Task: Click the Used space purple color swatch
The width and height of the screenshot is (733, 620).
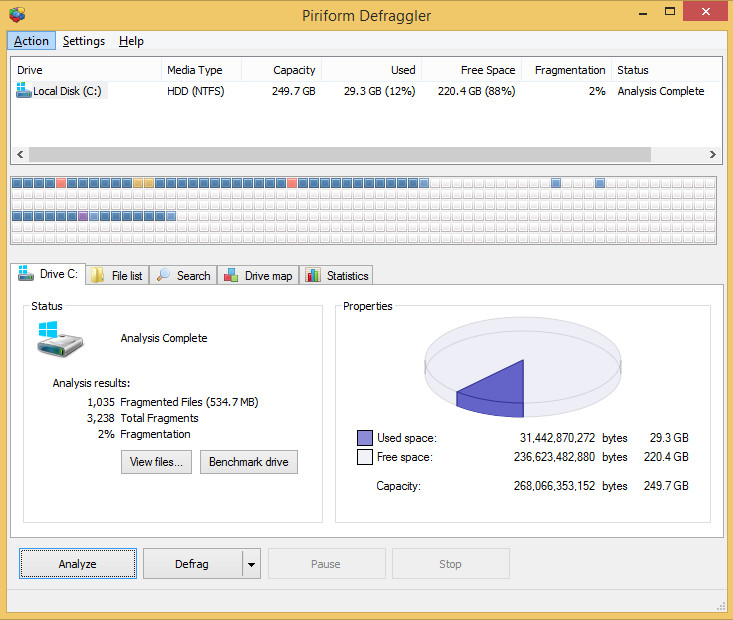Action: (x=365, y=438)
